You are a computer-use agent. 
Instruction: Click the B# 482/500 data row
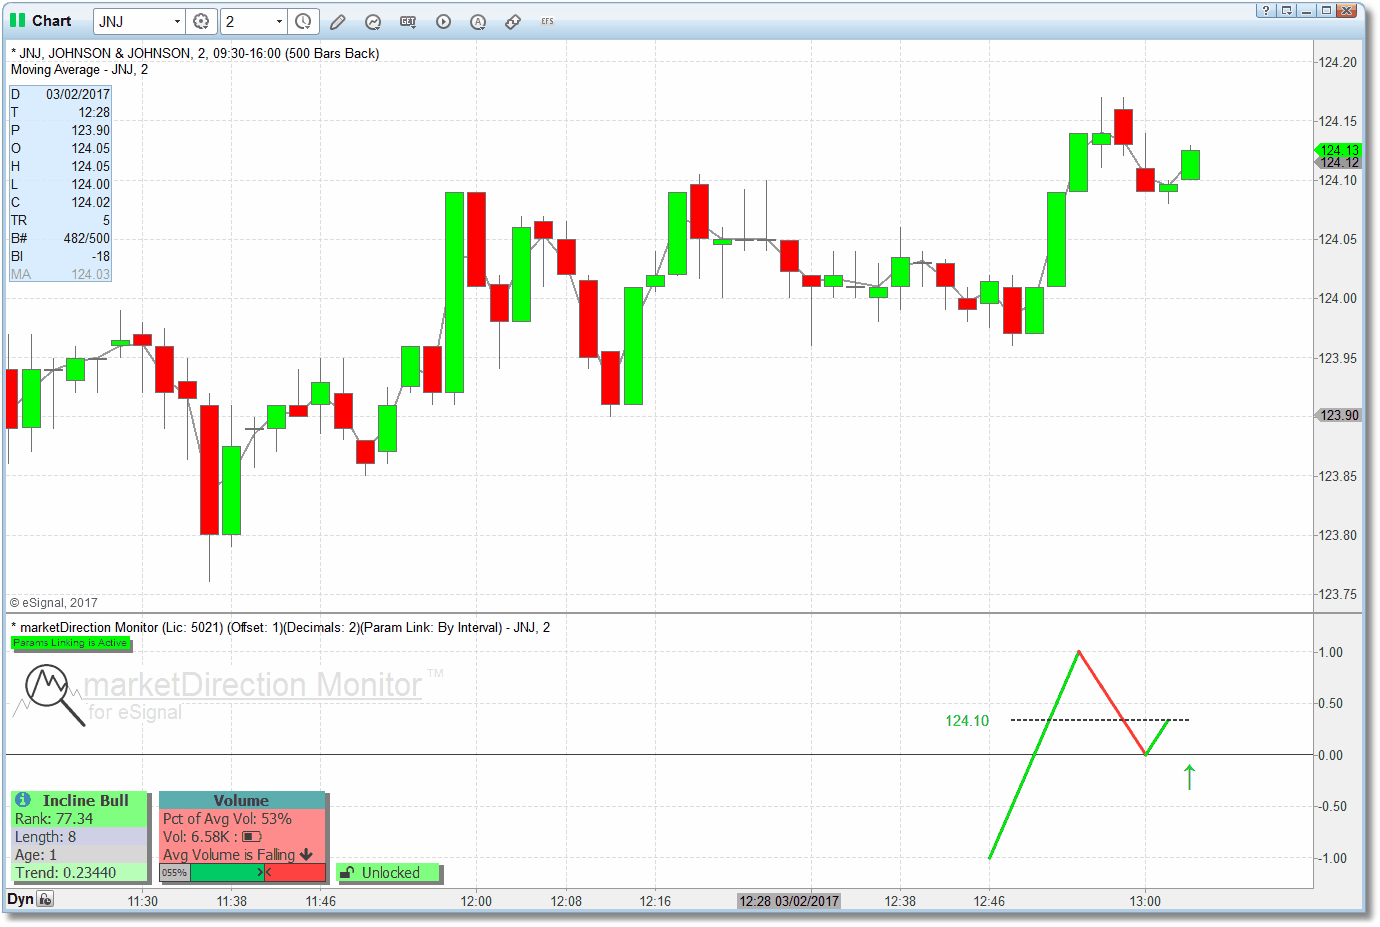[x=60, y=238]
